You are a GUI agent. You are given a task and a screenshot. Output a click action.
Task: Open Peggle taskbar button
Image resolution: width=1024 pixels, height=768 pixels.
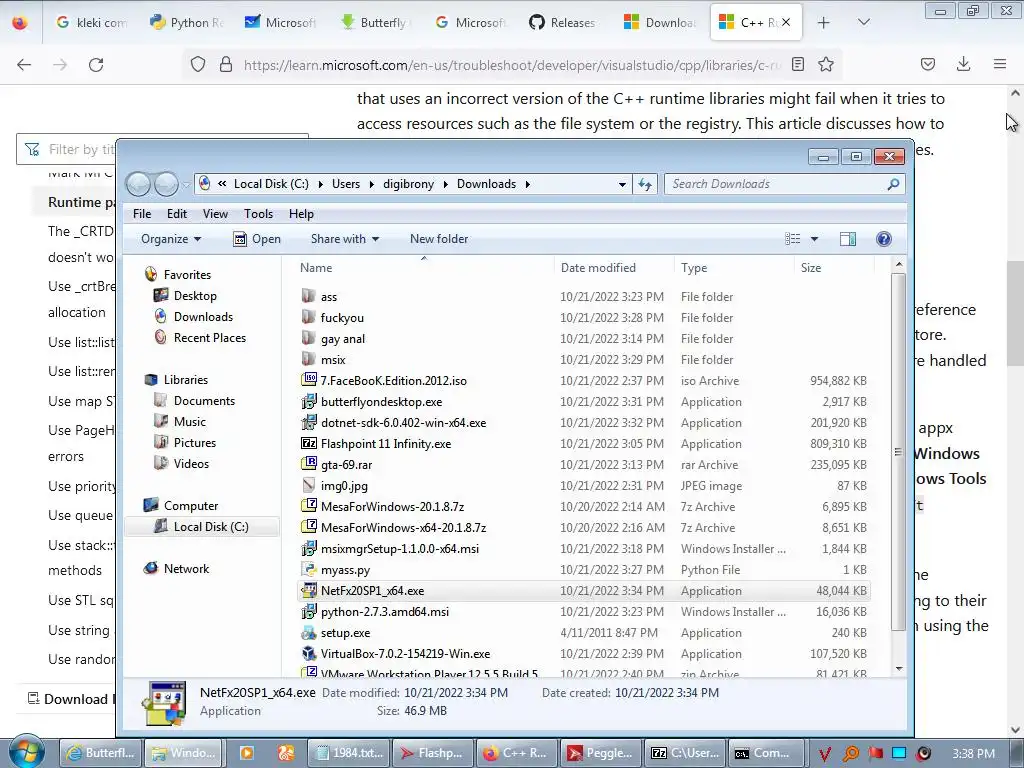click(x=601, y=753)
